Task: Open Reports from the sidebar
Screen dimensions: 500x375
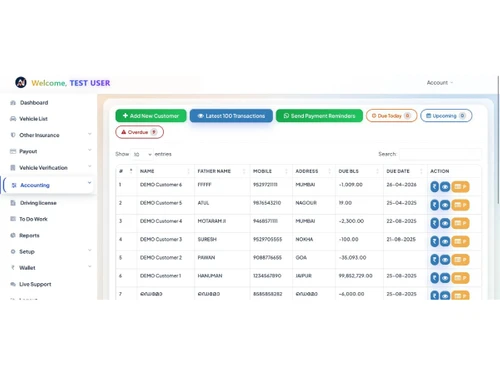Action: pyautogui.click(x=29, y=235)
